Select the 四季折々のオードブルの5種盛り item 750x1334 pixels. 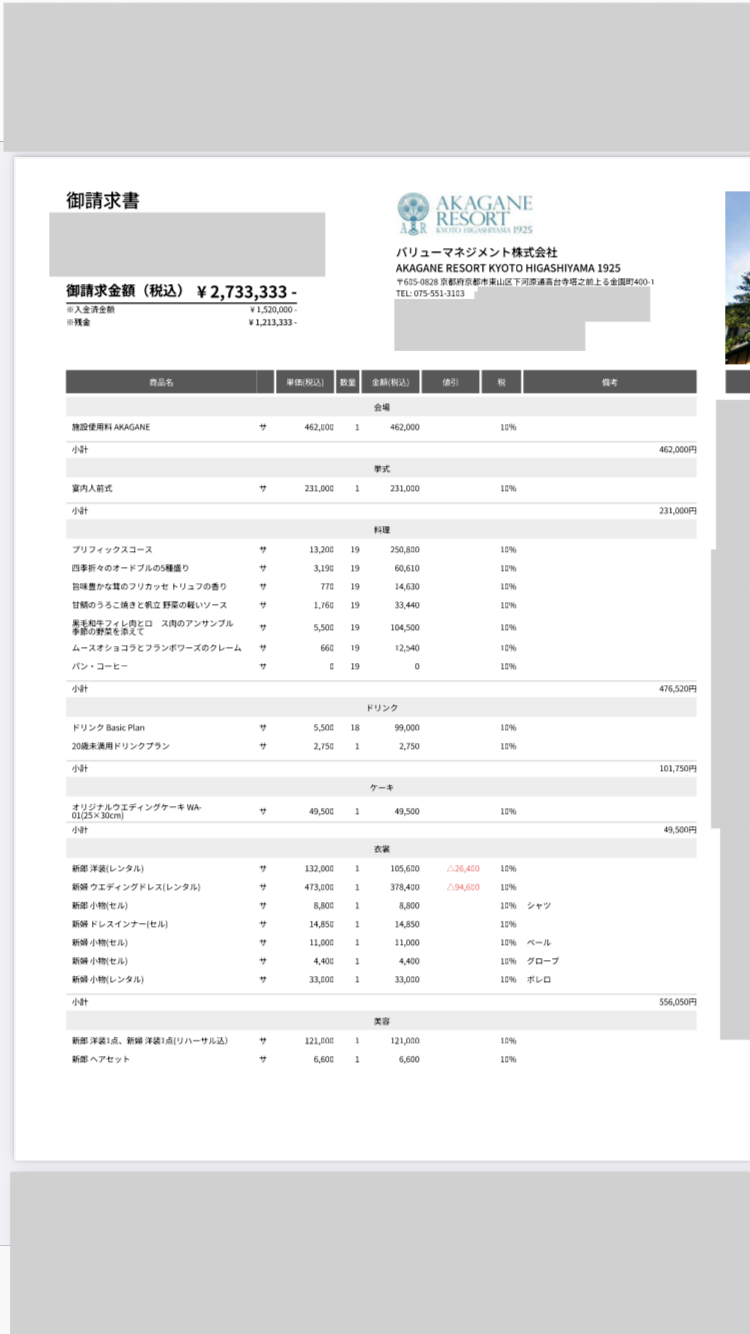point(130,568)
